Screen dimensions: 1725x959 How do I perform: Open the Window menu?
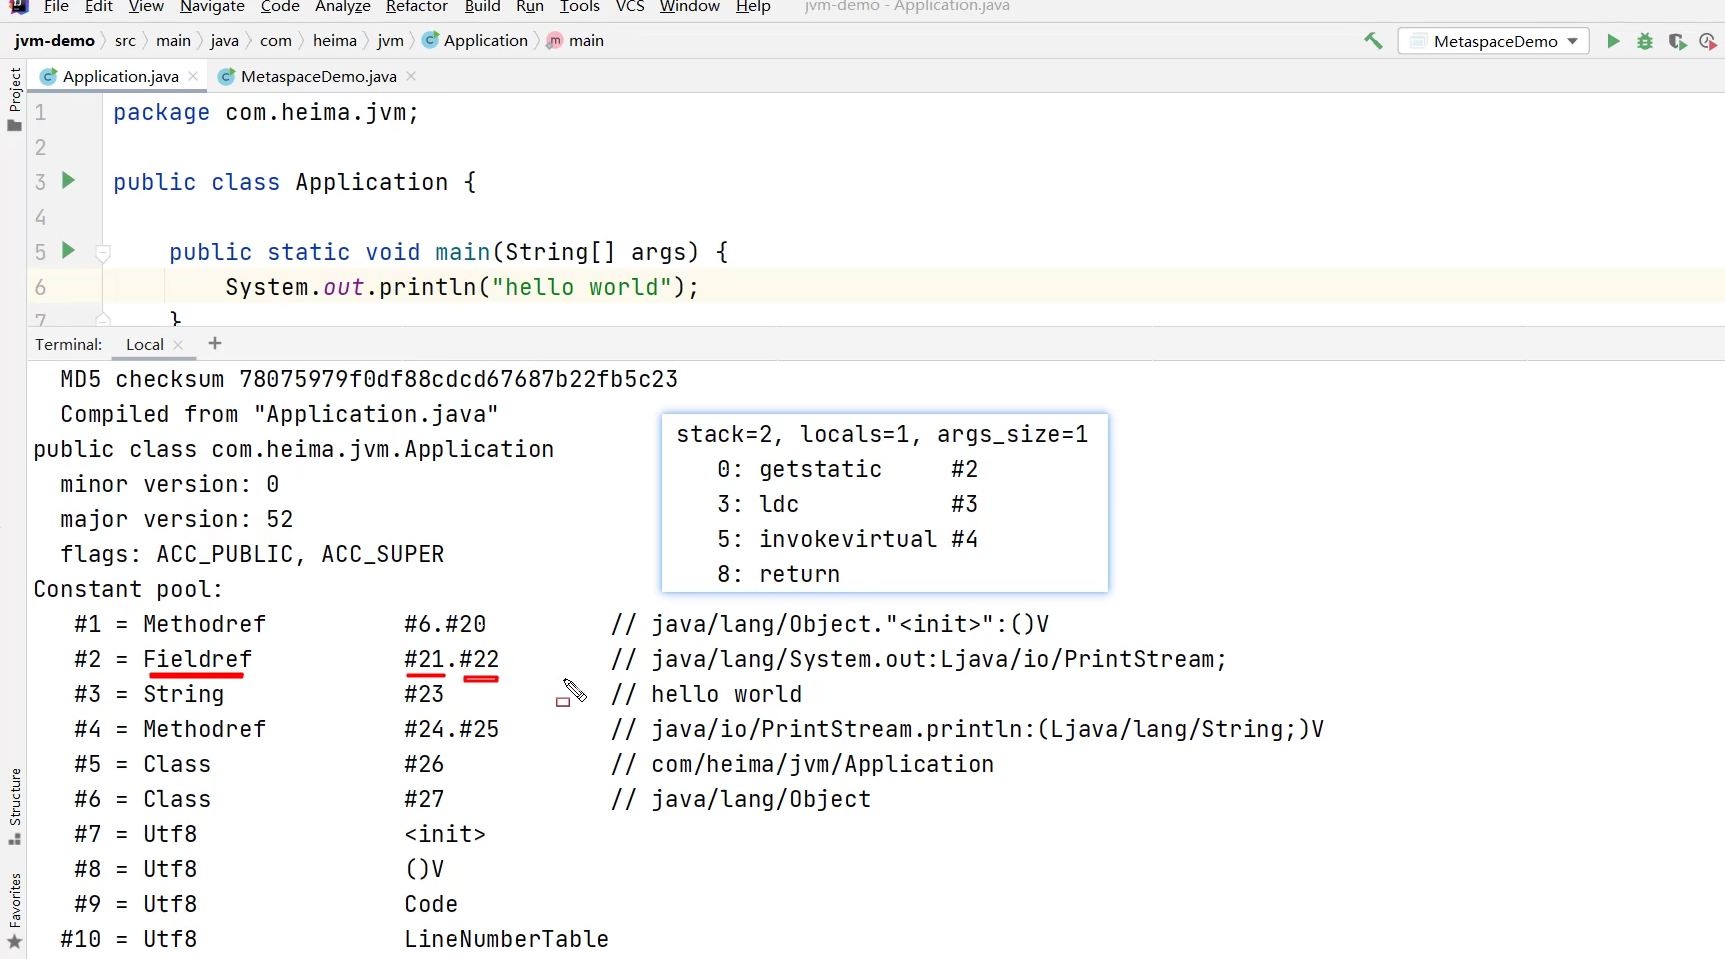[x=690, y=7]
